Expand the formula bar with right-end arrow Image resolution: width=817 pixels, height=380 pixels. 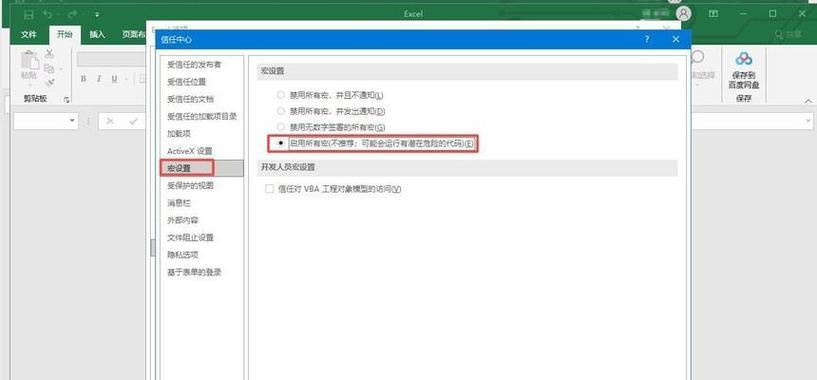(808, 121)
